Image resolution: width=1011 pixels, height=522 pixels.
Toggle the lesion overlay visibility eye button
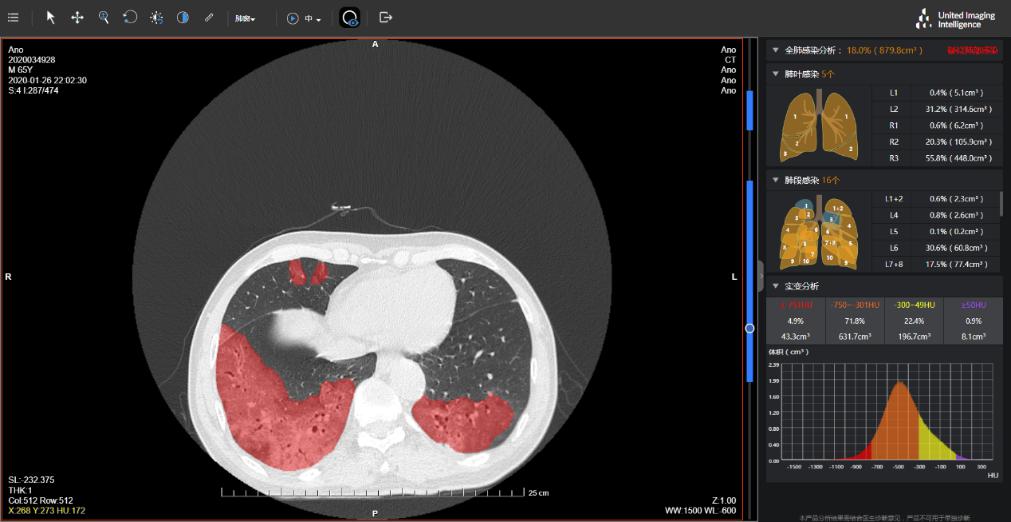coord(350,17)
